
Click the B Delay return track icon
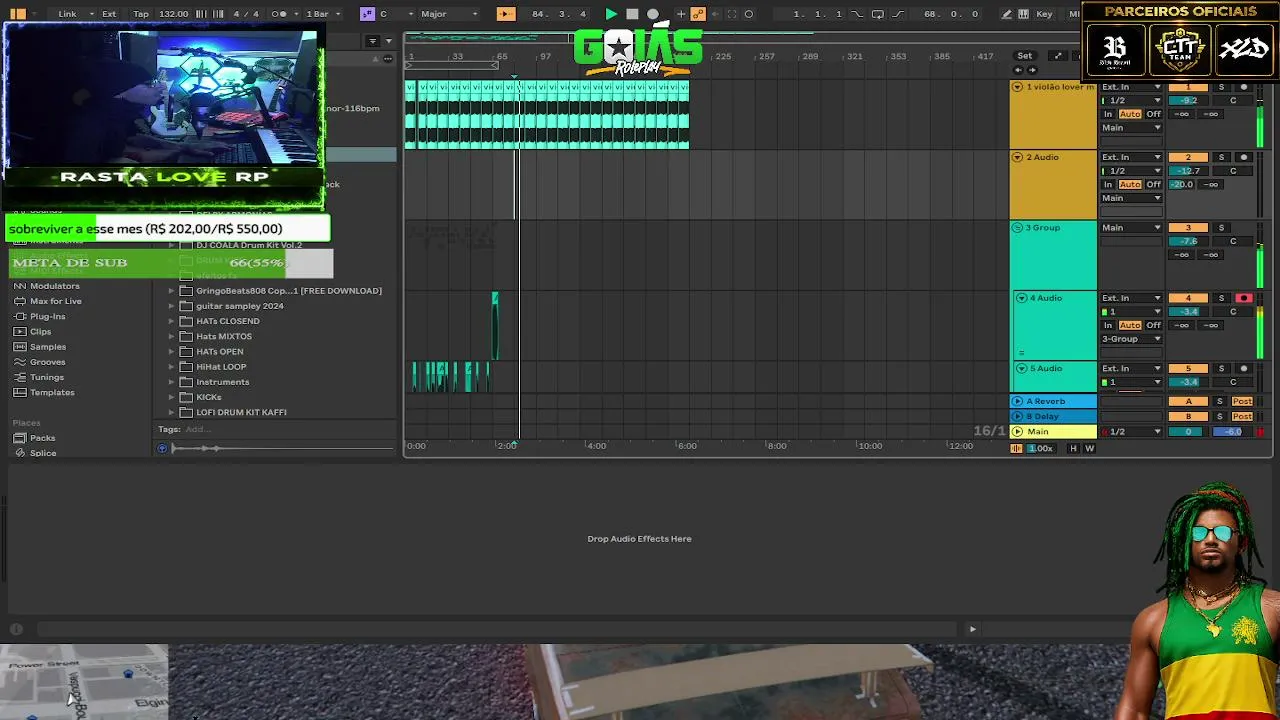pos(1018,416)
